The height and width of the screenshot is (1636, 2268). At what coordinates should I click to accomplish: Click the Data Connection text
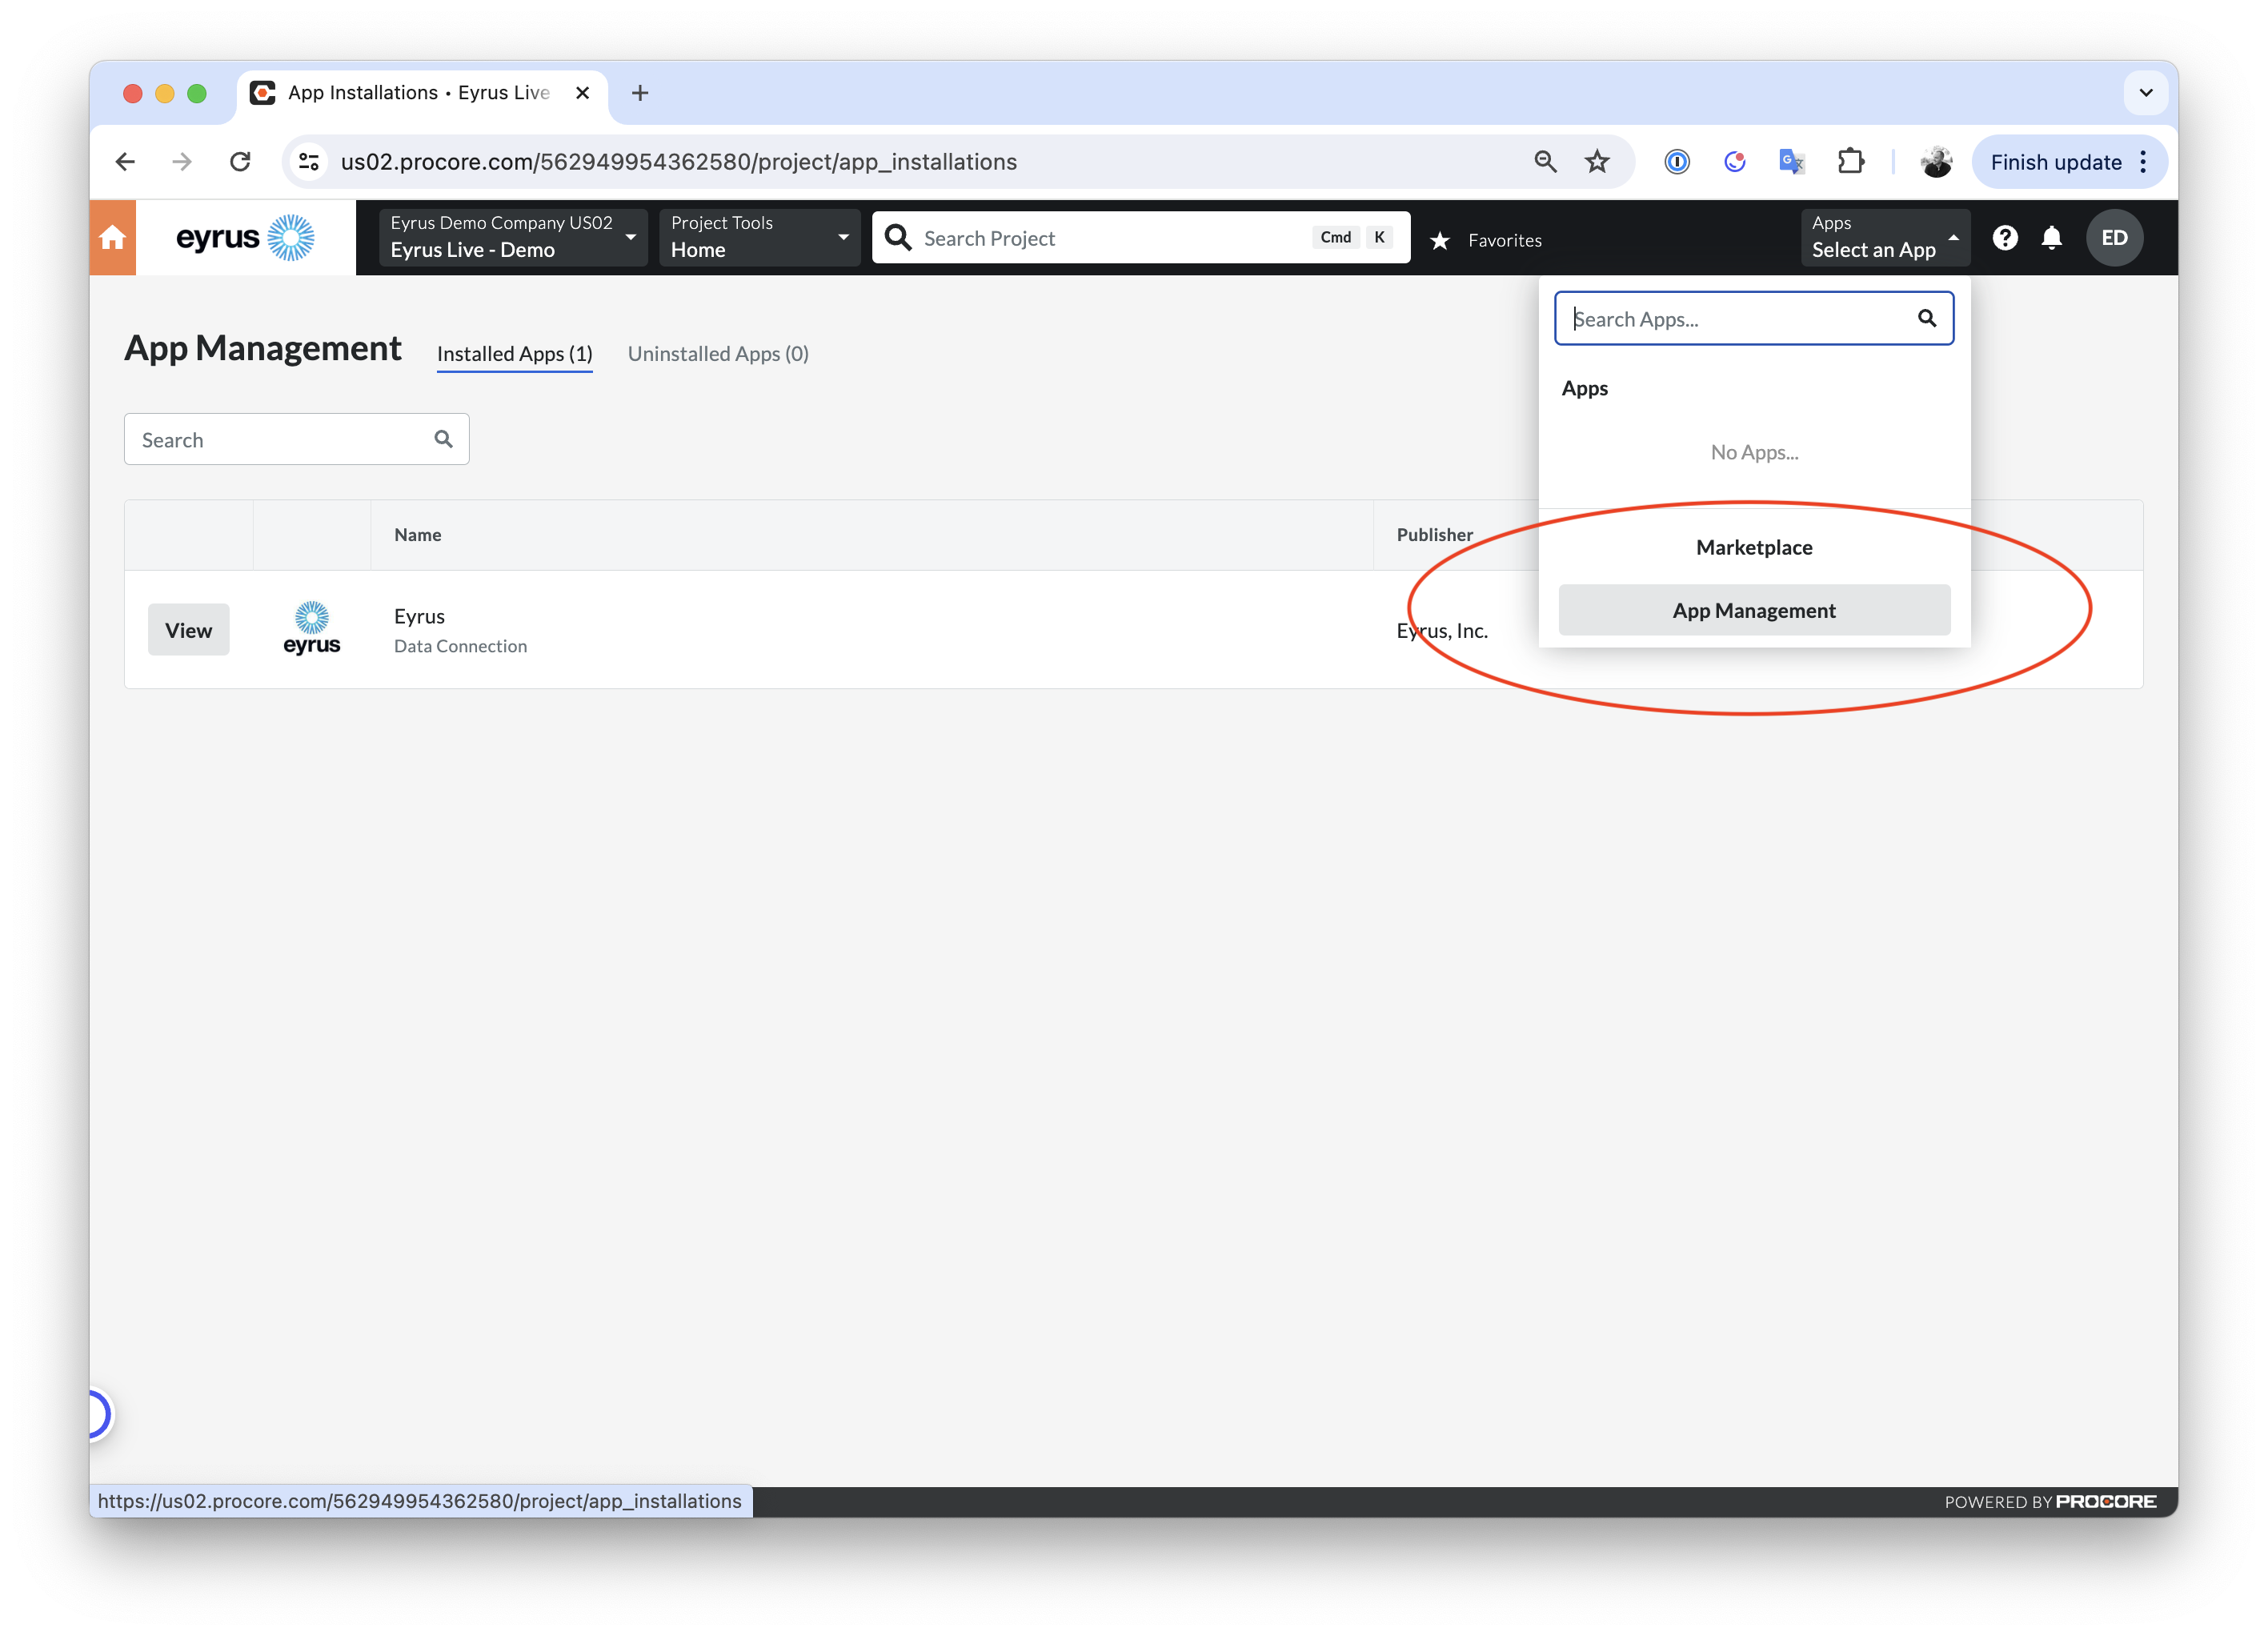pos(460,646)
